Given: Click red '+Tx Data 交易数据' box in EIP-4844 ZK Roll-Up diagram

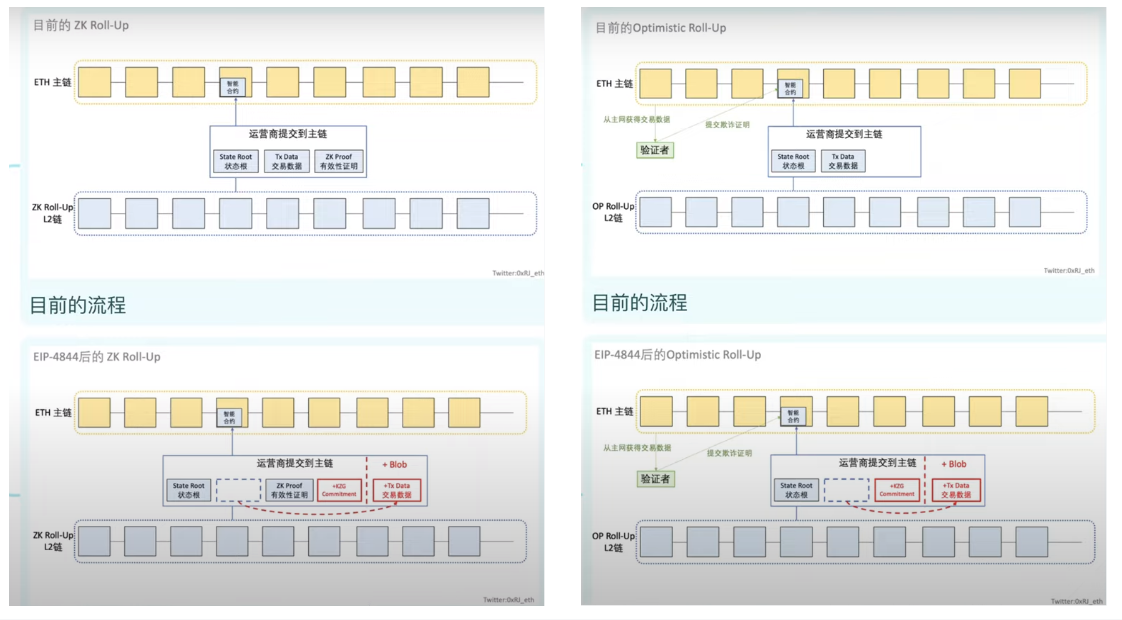Looking at the screenshot, I should pos(396,490).
